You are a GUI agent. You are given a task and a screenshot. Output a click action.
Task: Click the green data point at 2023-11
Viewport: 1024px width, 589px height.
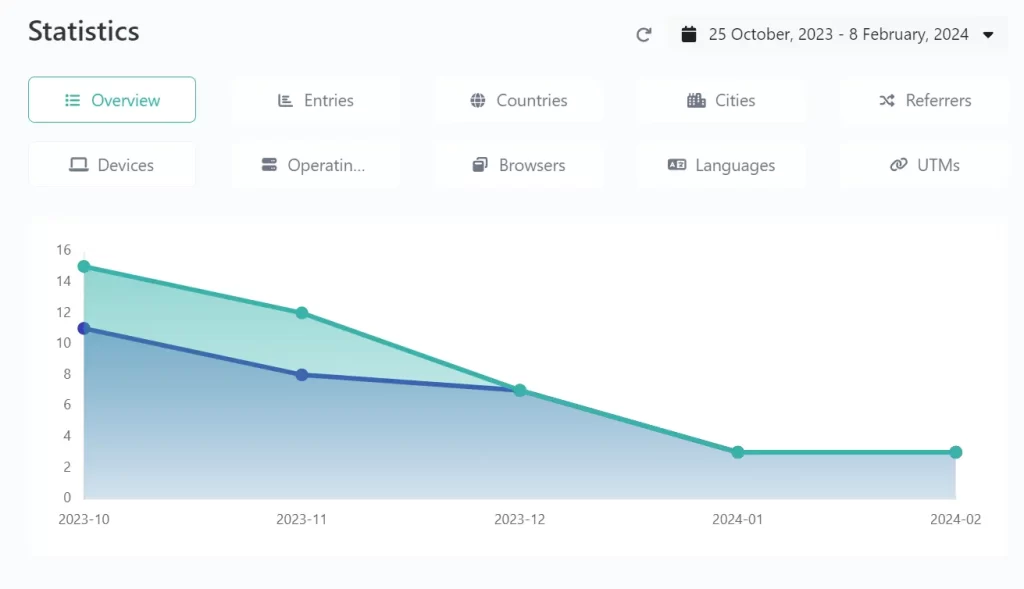pos(302,313)
